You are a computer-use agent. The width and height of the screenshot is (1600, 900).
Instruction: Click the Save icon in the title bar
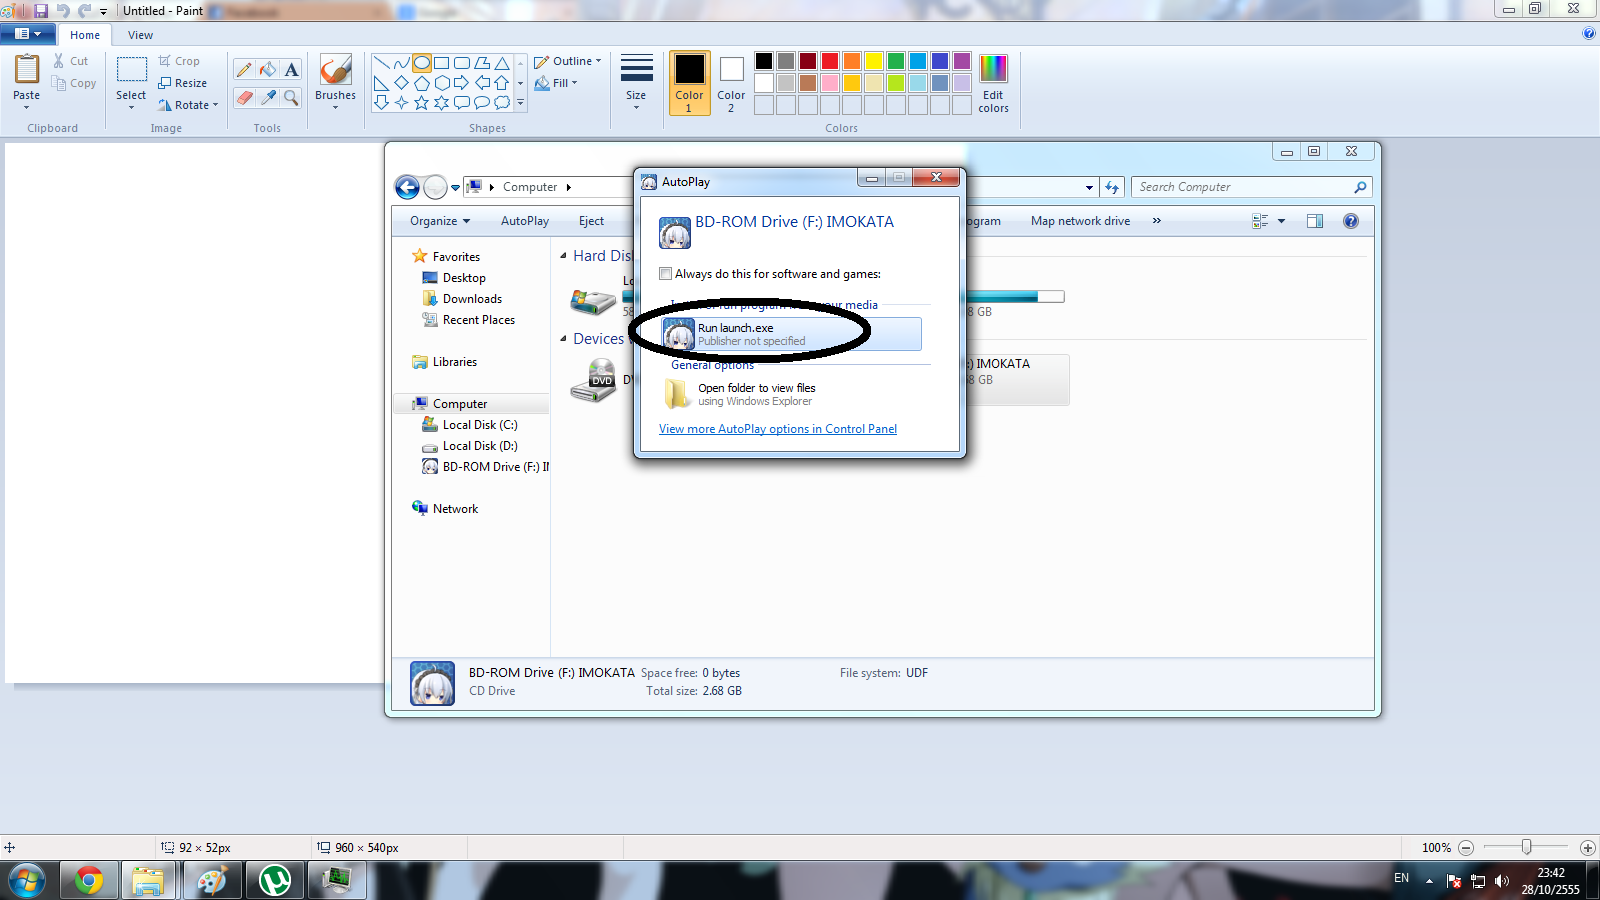pos(41,10)
